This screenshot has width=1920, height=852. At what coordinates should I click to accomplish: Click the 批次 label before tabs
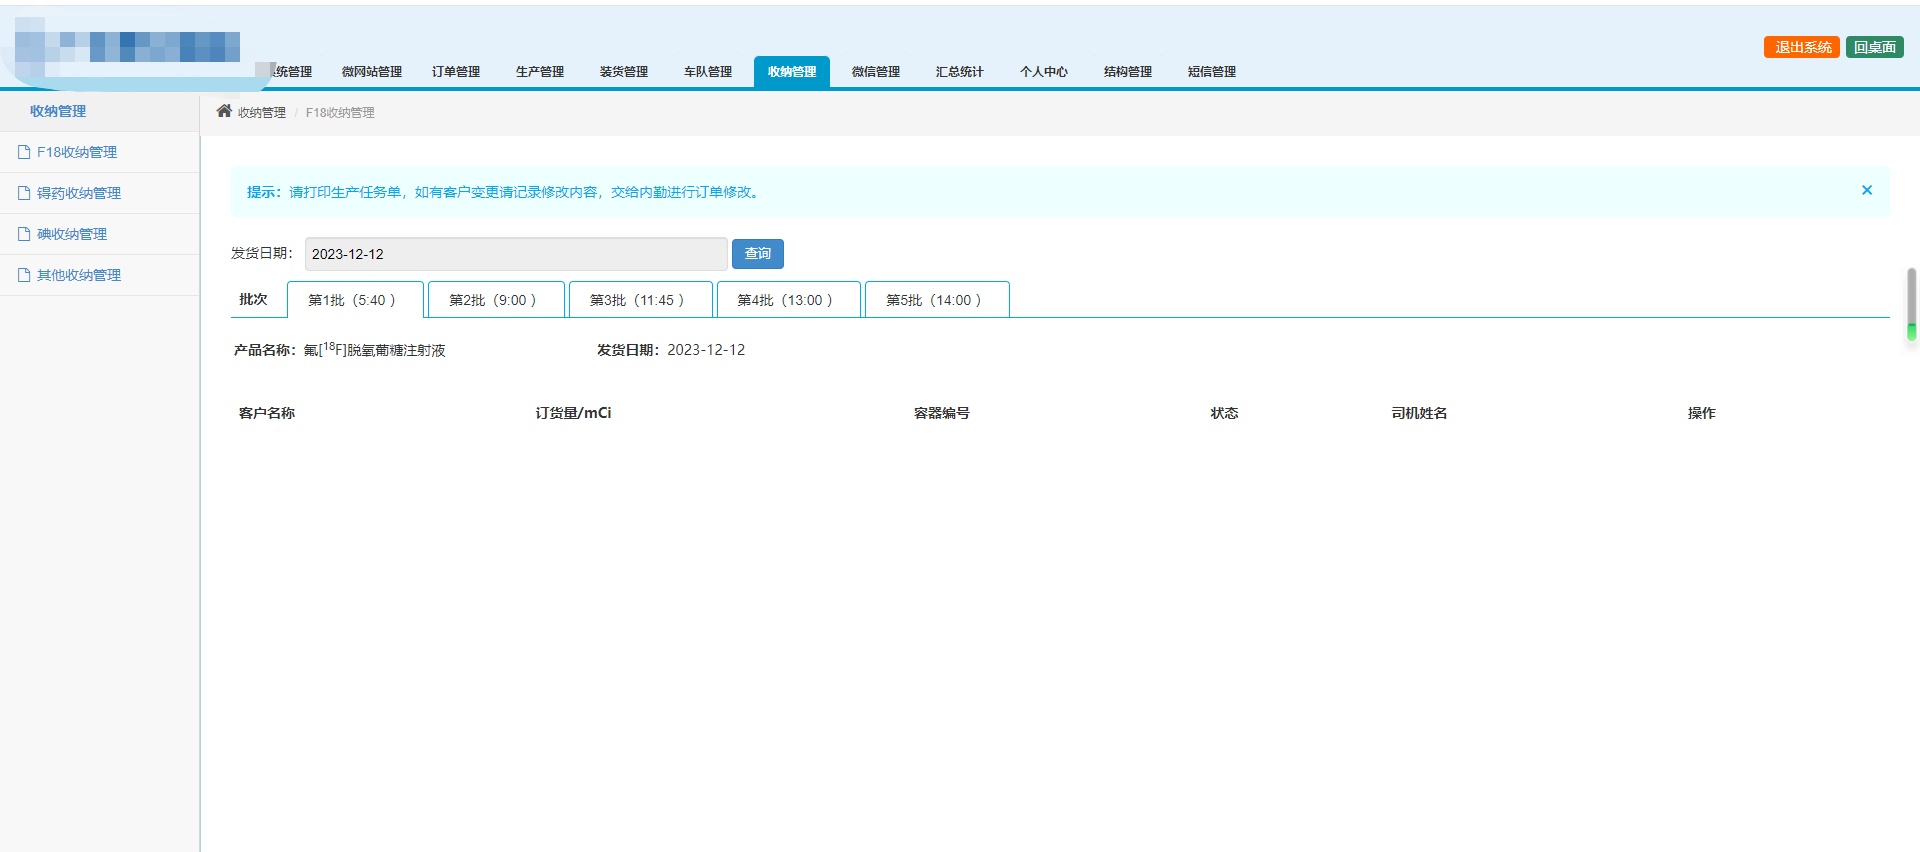pyautogui.click(x=253, y=299)
